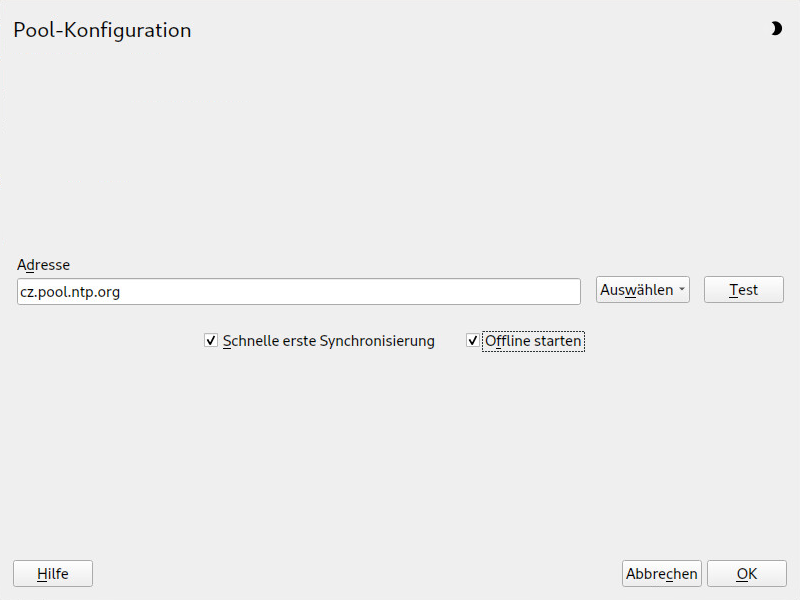Toggle dark mode via crescent moon icon
Screen dimensions: 800x600
(x=776, y=29)
